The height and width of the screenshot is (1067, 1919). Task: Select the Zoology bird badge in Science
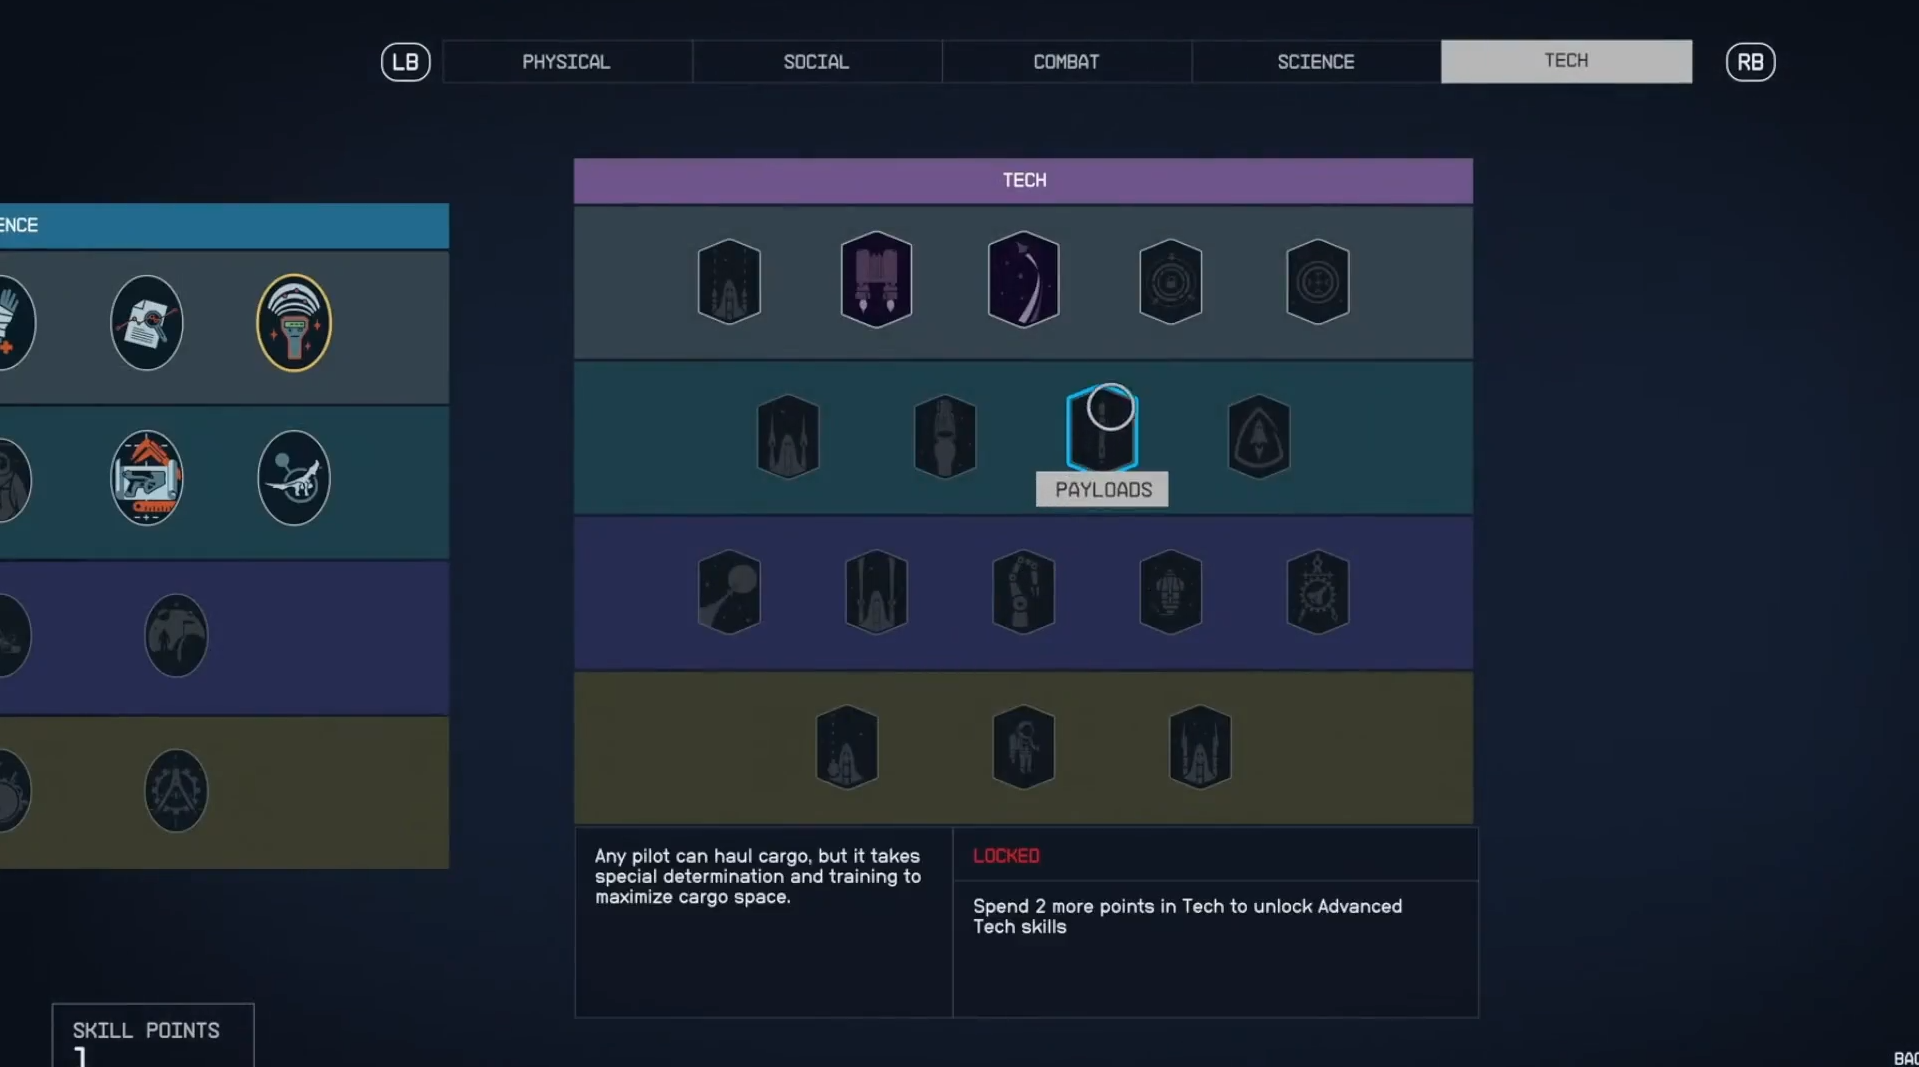pyautogui.click(x=294, y=478)
